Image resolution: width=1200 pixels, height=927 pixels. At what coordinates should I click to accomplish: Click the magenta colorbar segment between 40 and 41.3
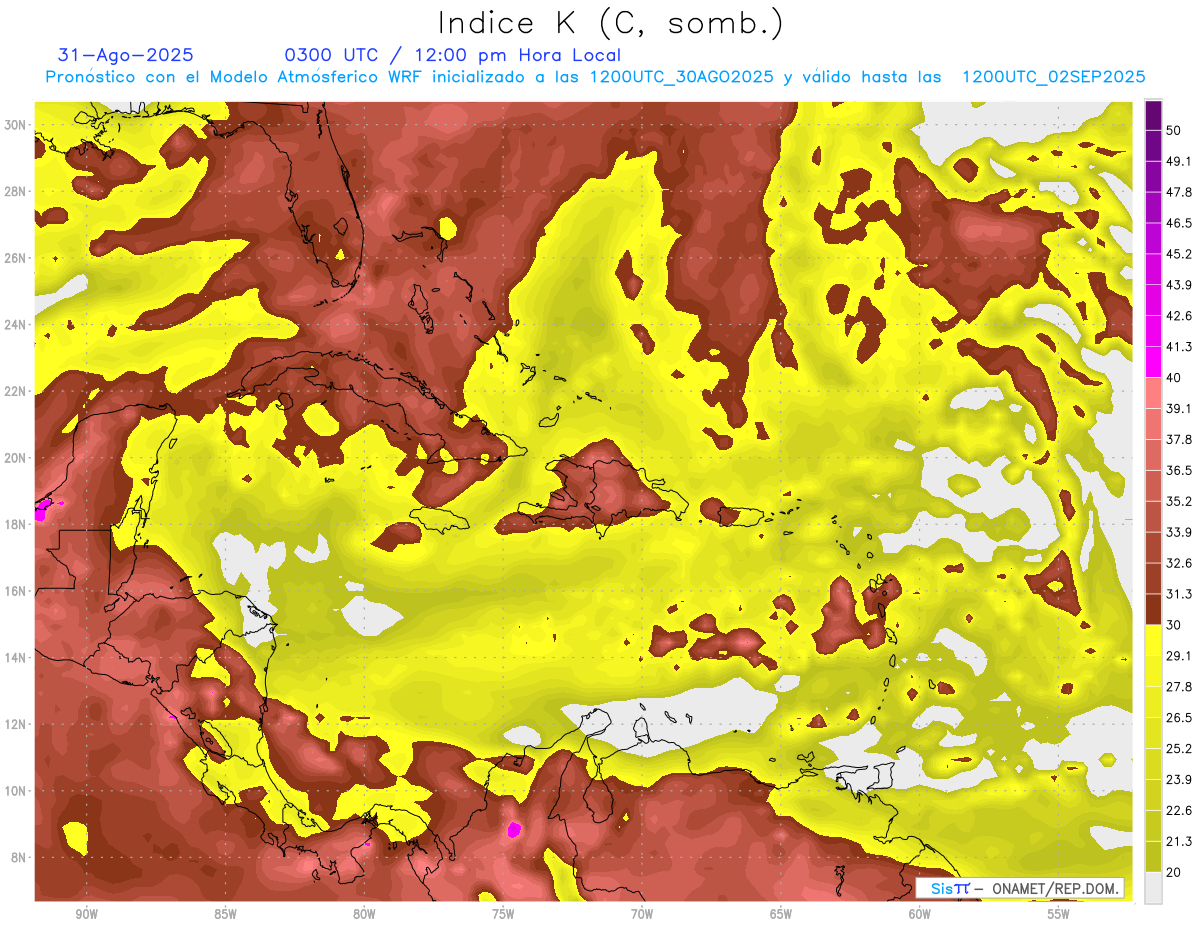point(1153,362)
